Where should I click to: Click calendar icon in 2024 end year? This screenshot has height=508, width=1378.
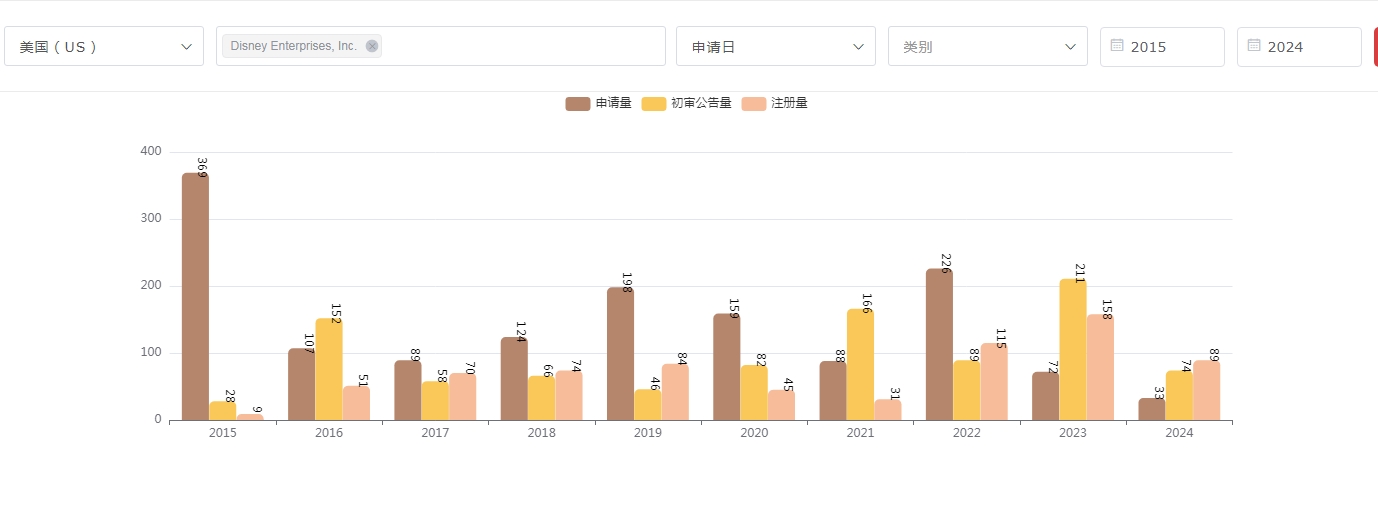(x=1254, y=45)
